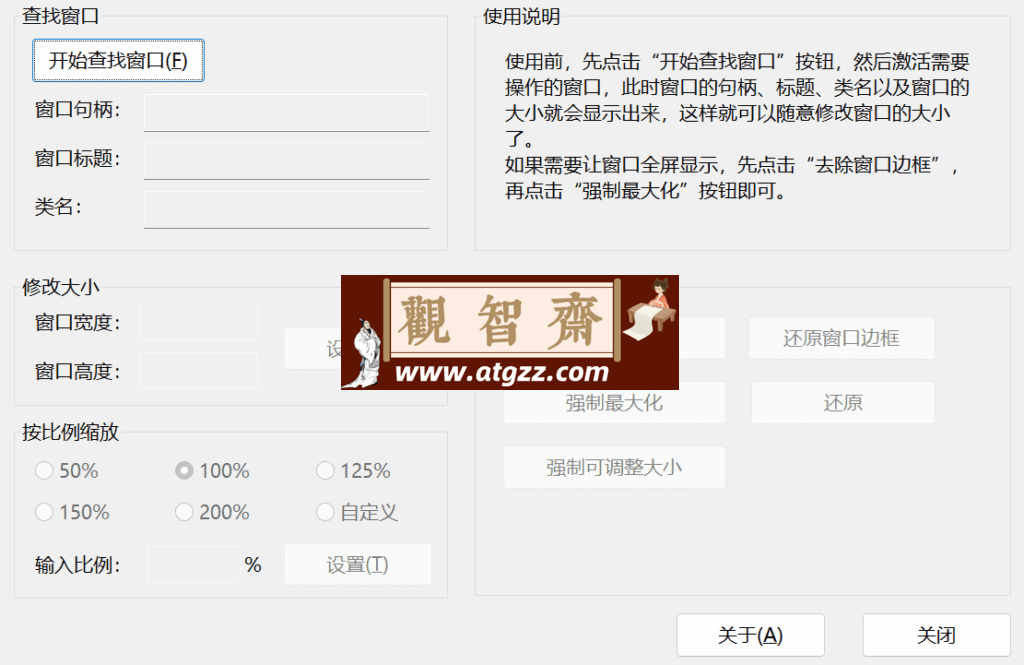This screenshot has width=1024, height=665.
Task: Click the 开始查找窗口(F) button
Action: 118,61
